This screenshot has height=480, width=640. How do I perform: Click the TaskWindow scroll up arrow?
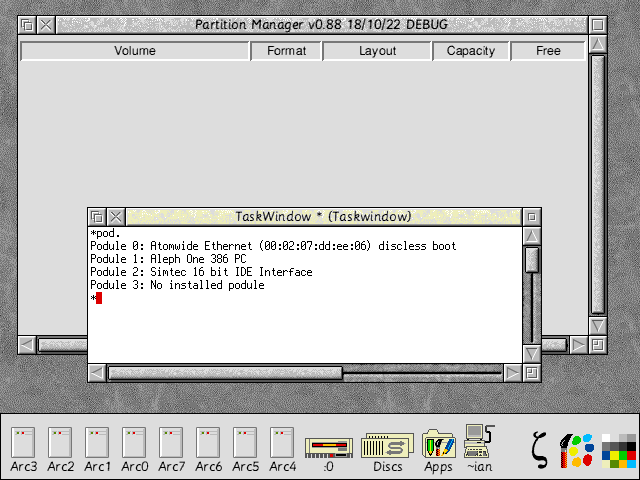[x=532, y=236]
